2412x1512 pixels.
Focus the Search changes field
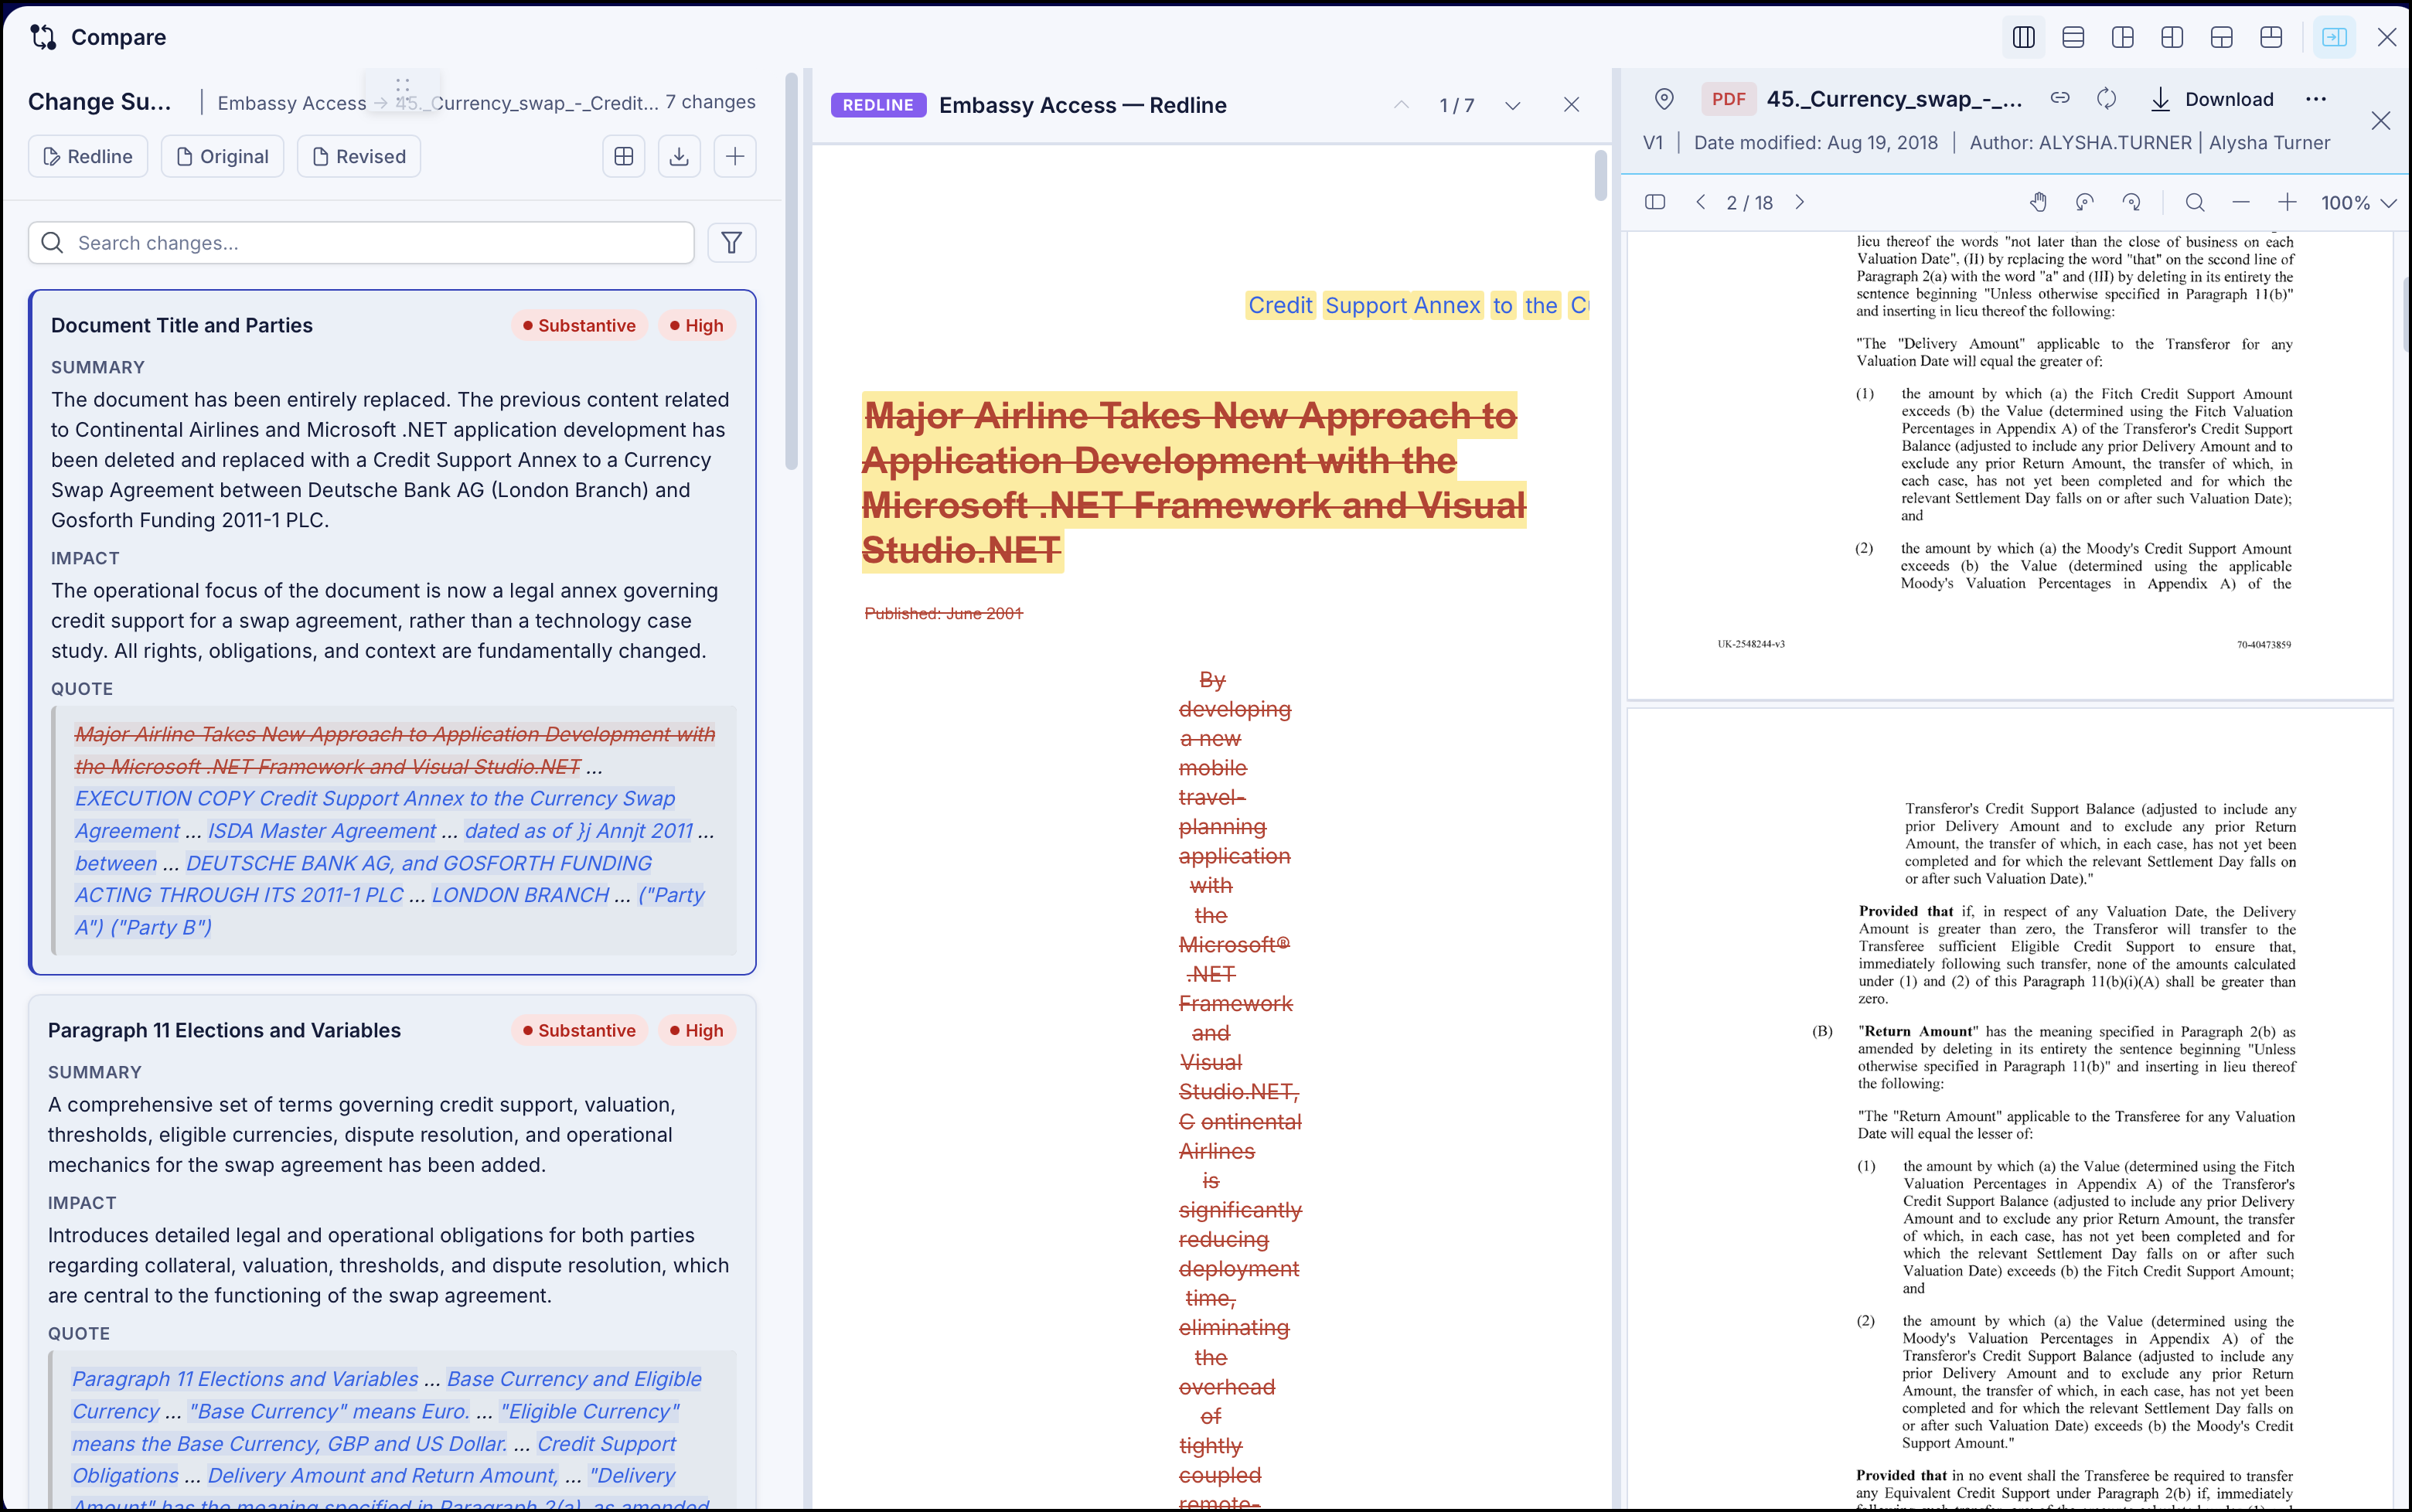[361, 243]
